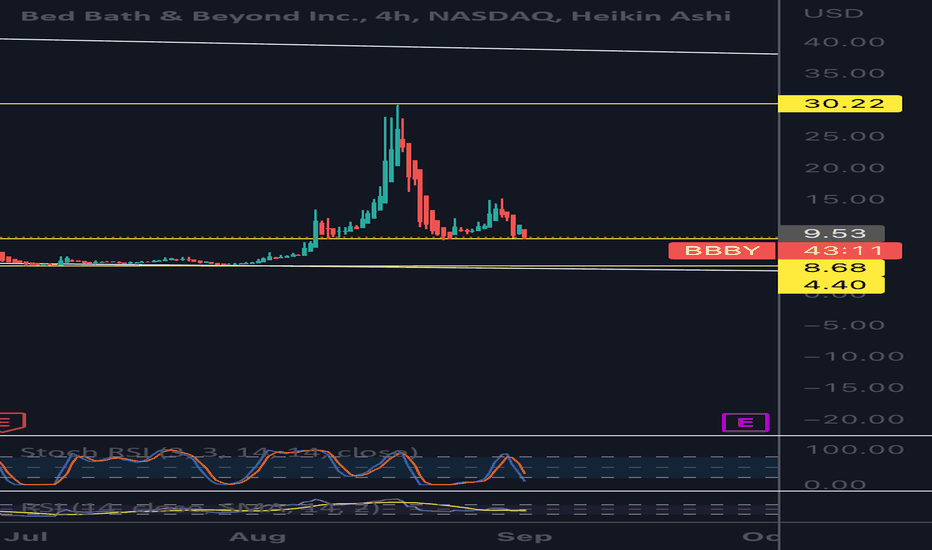This screenshot has height=550, width=932.
Task: Click the Stoch RSI indicator legend
Action: coord(219,452)
